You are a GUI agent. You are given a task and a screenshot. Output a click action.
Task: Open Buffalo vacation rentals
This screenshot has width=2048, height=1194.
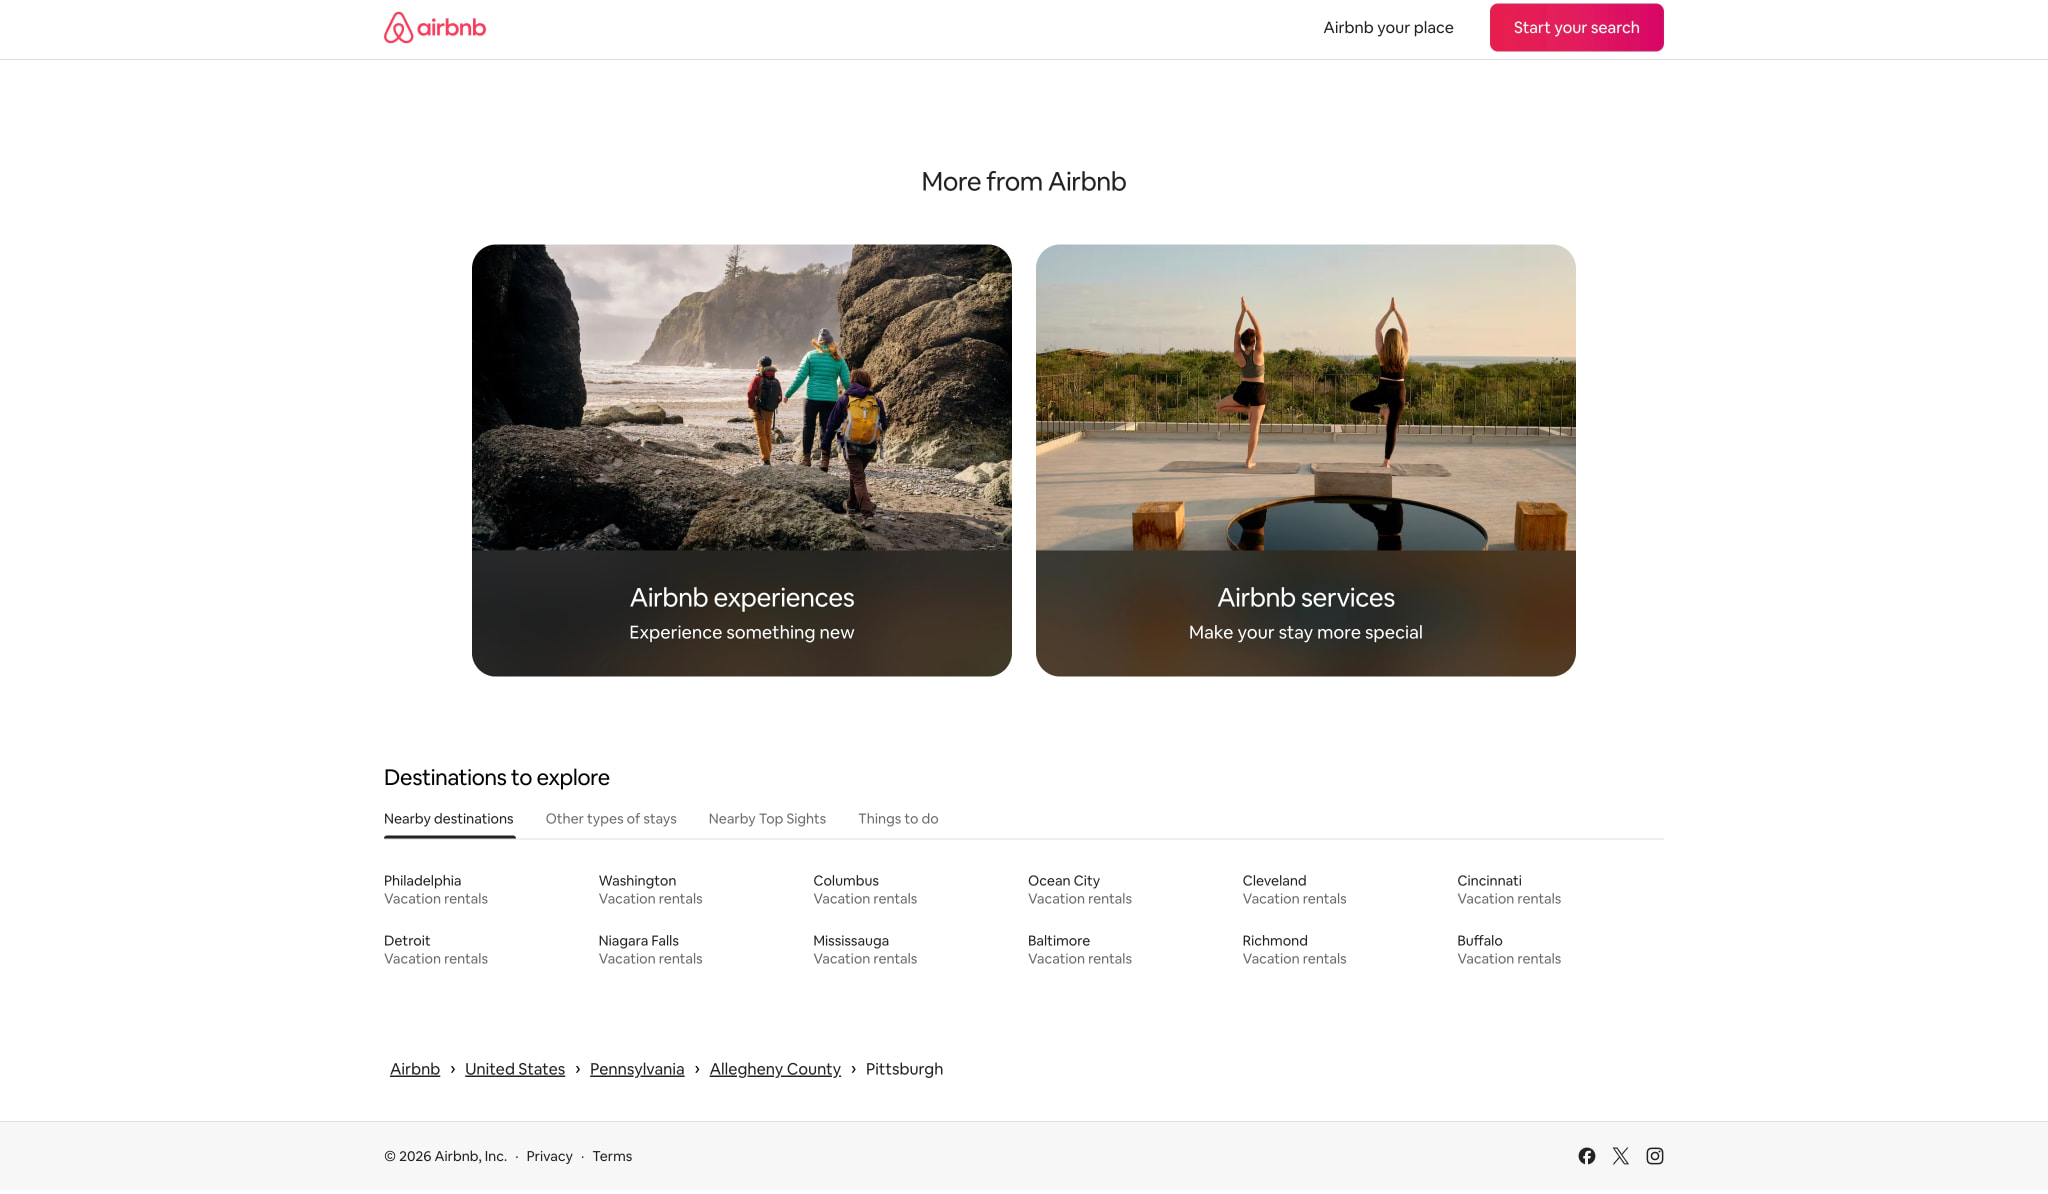point(1509,950)
